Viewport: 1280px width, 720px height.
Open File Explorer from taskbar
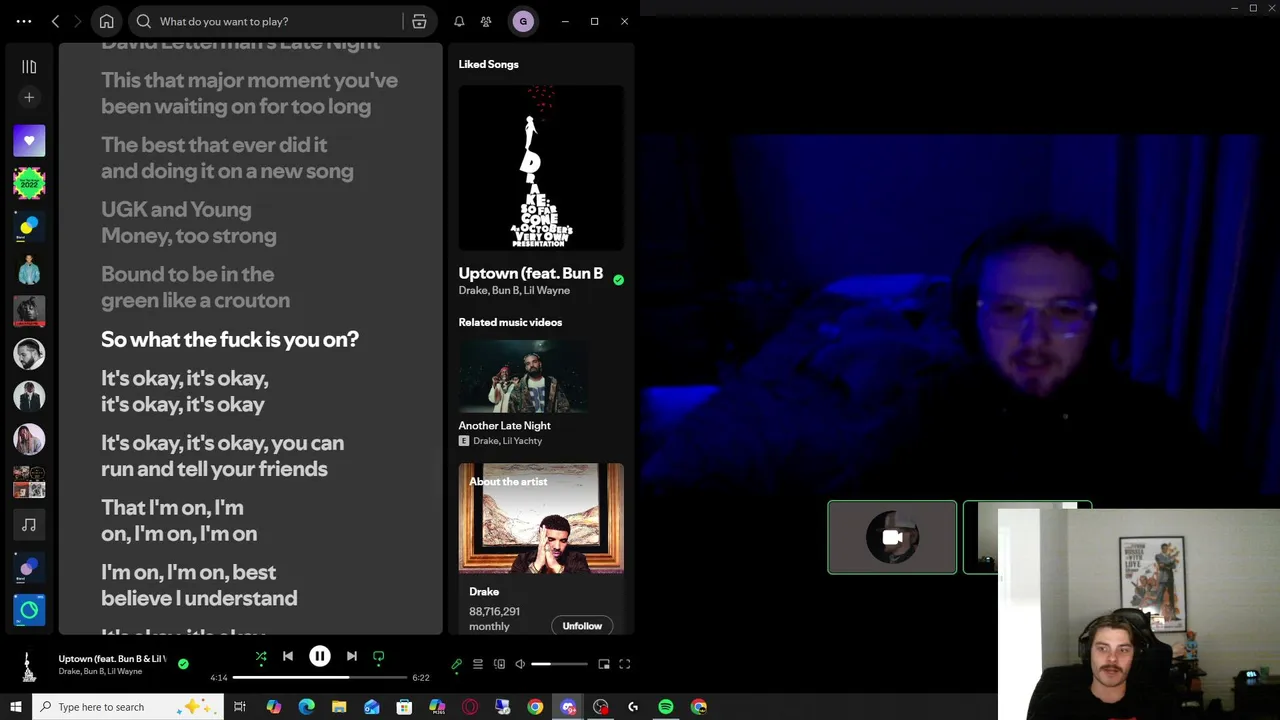coord(339,707)
